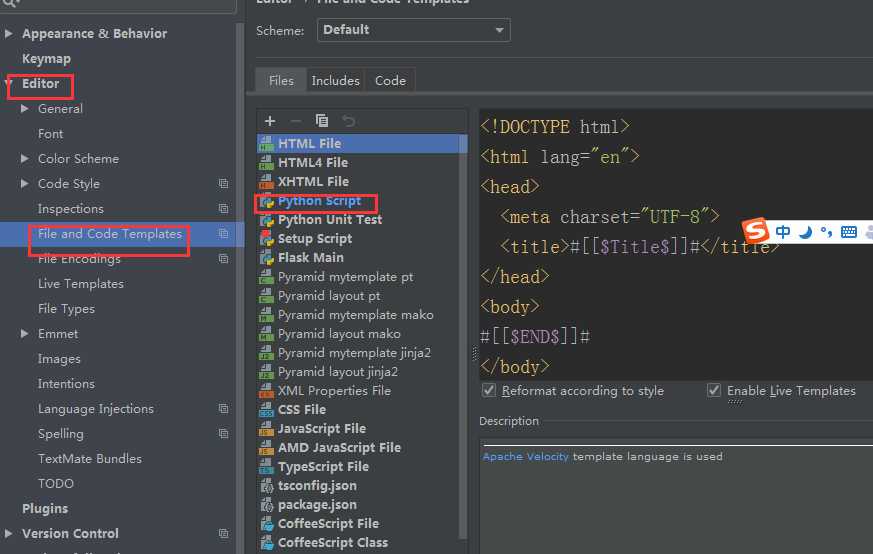The height and width of the screenshot is (554, 873).
Task: Select the CSS File icon
Action: point(267,410)
